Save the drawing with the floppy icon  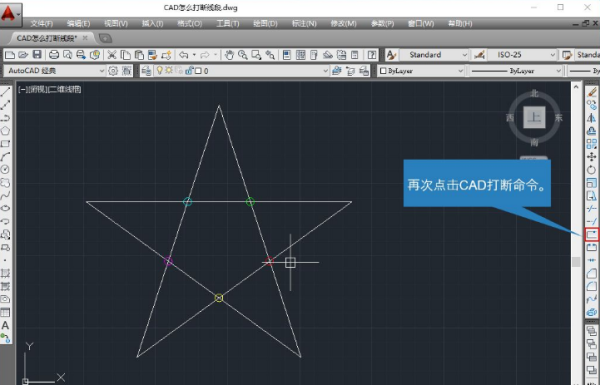tap(37, 55)
